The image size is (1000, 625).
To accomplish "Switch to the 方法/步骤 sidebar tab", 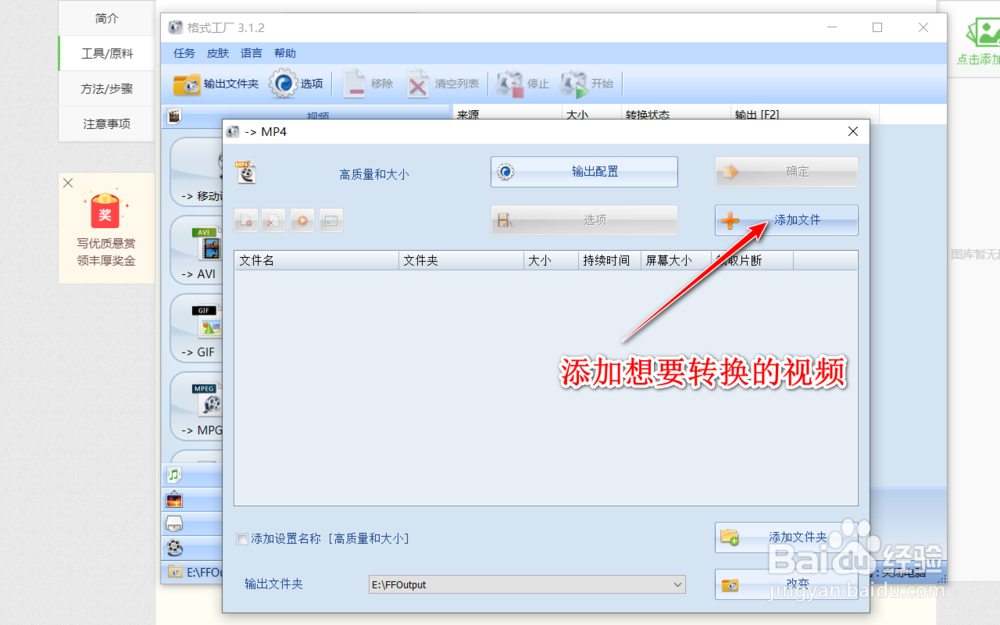I will pyautogui.click(x=107, y=89).
